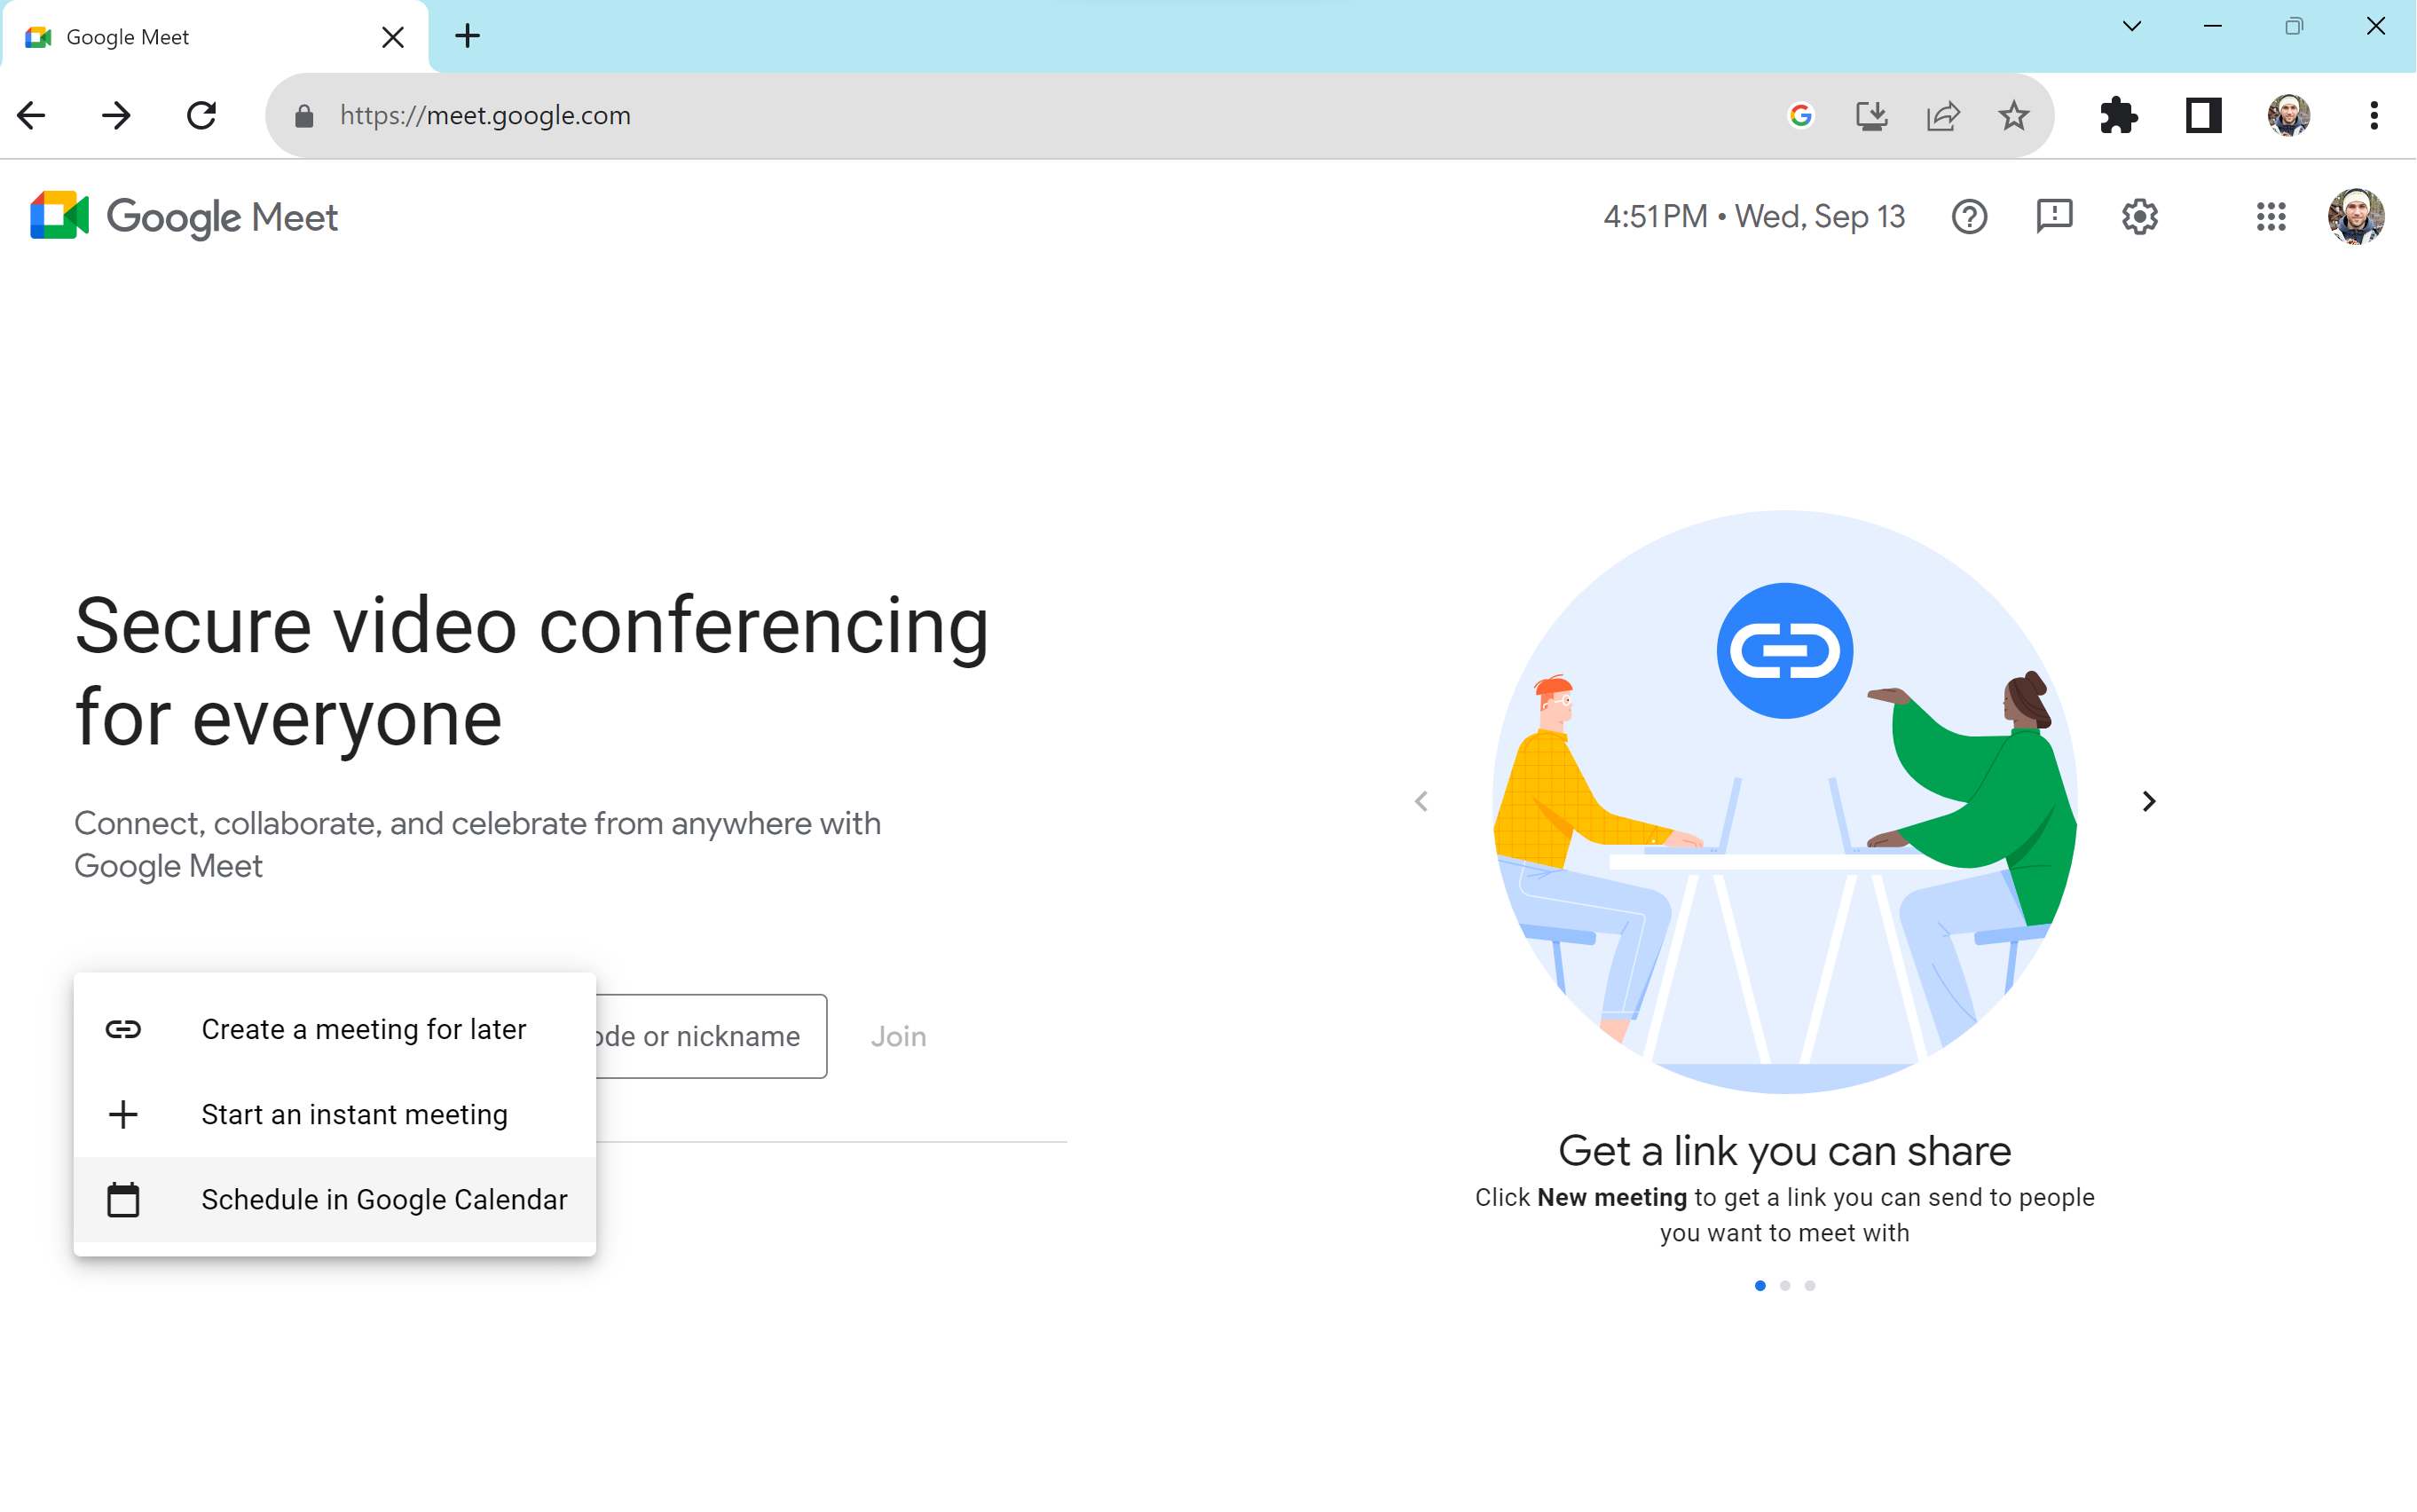Open the Extensions puzzle icon
Image resolution: width=2417 pixels, height=1512 pixels.
pos(2119,116)
